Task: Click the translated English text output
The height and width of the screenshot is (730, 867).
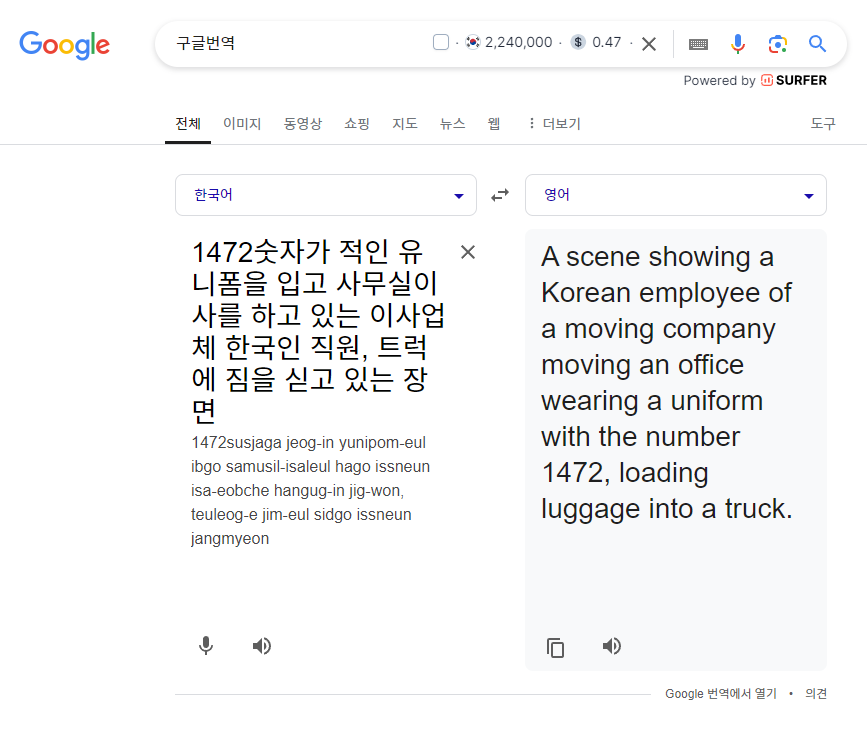Action: point(667,383)
